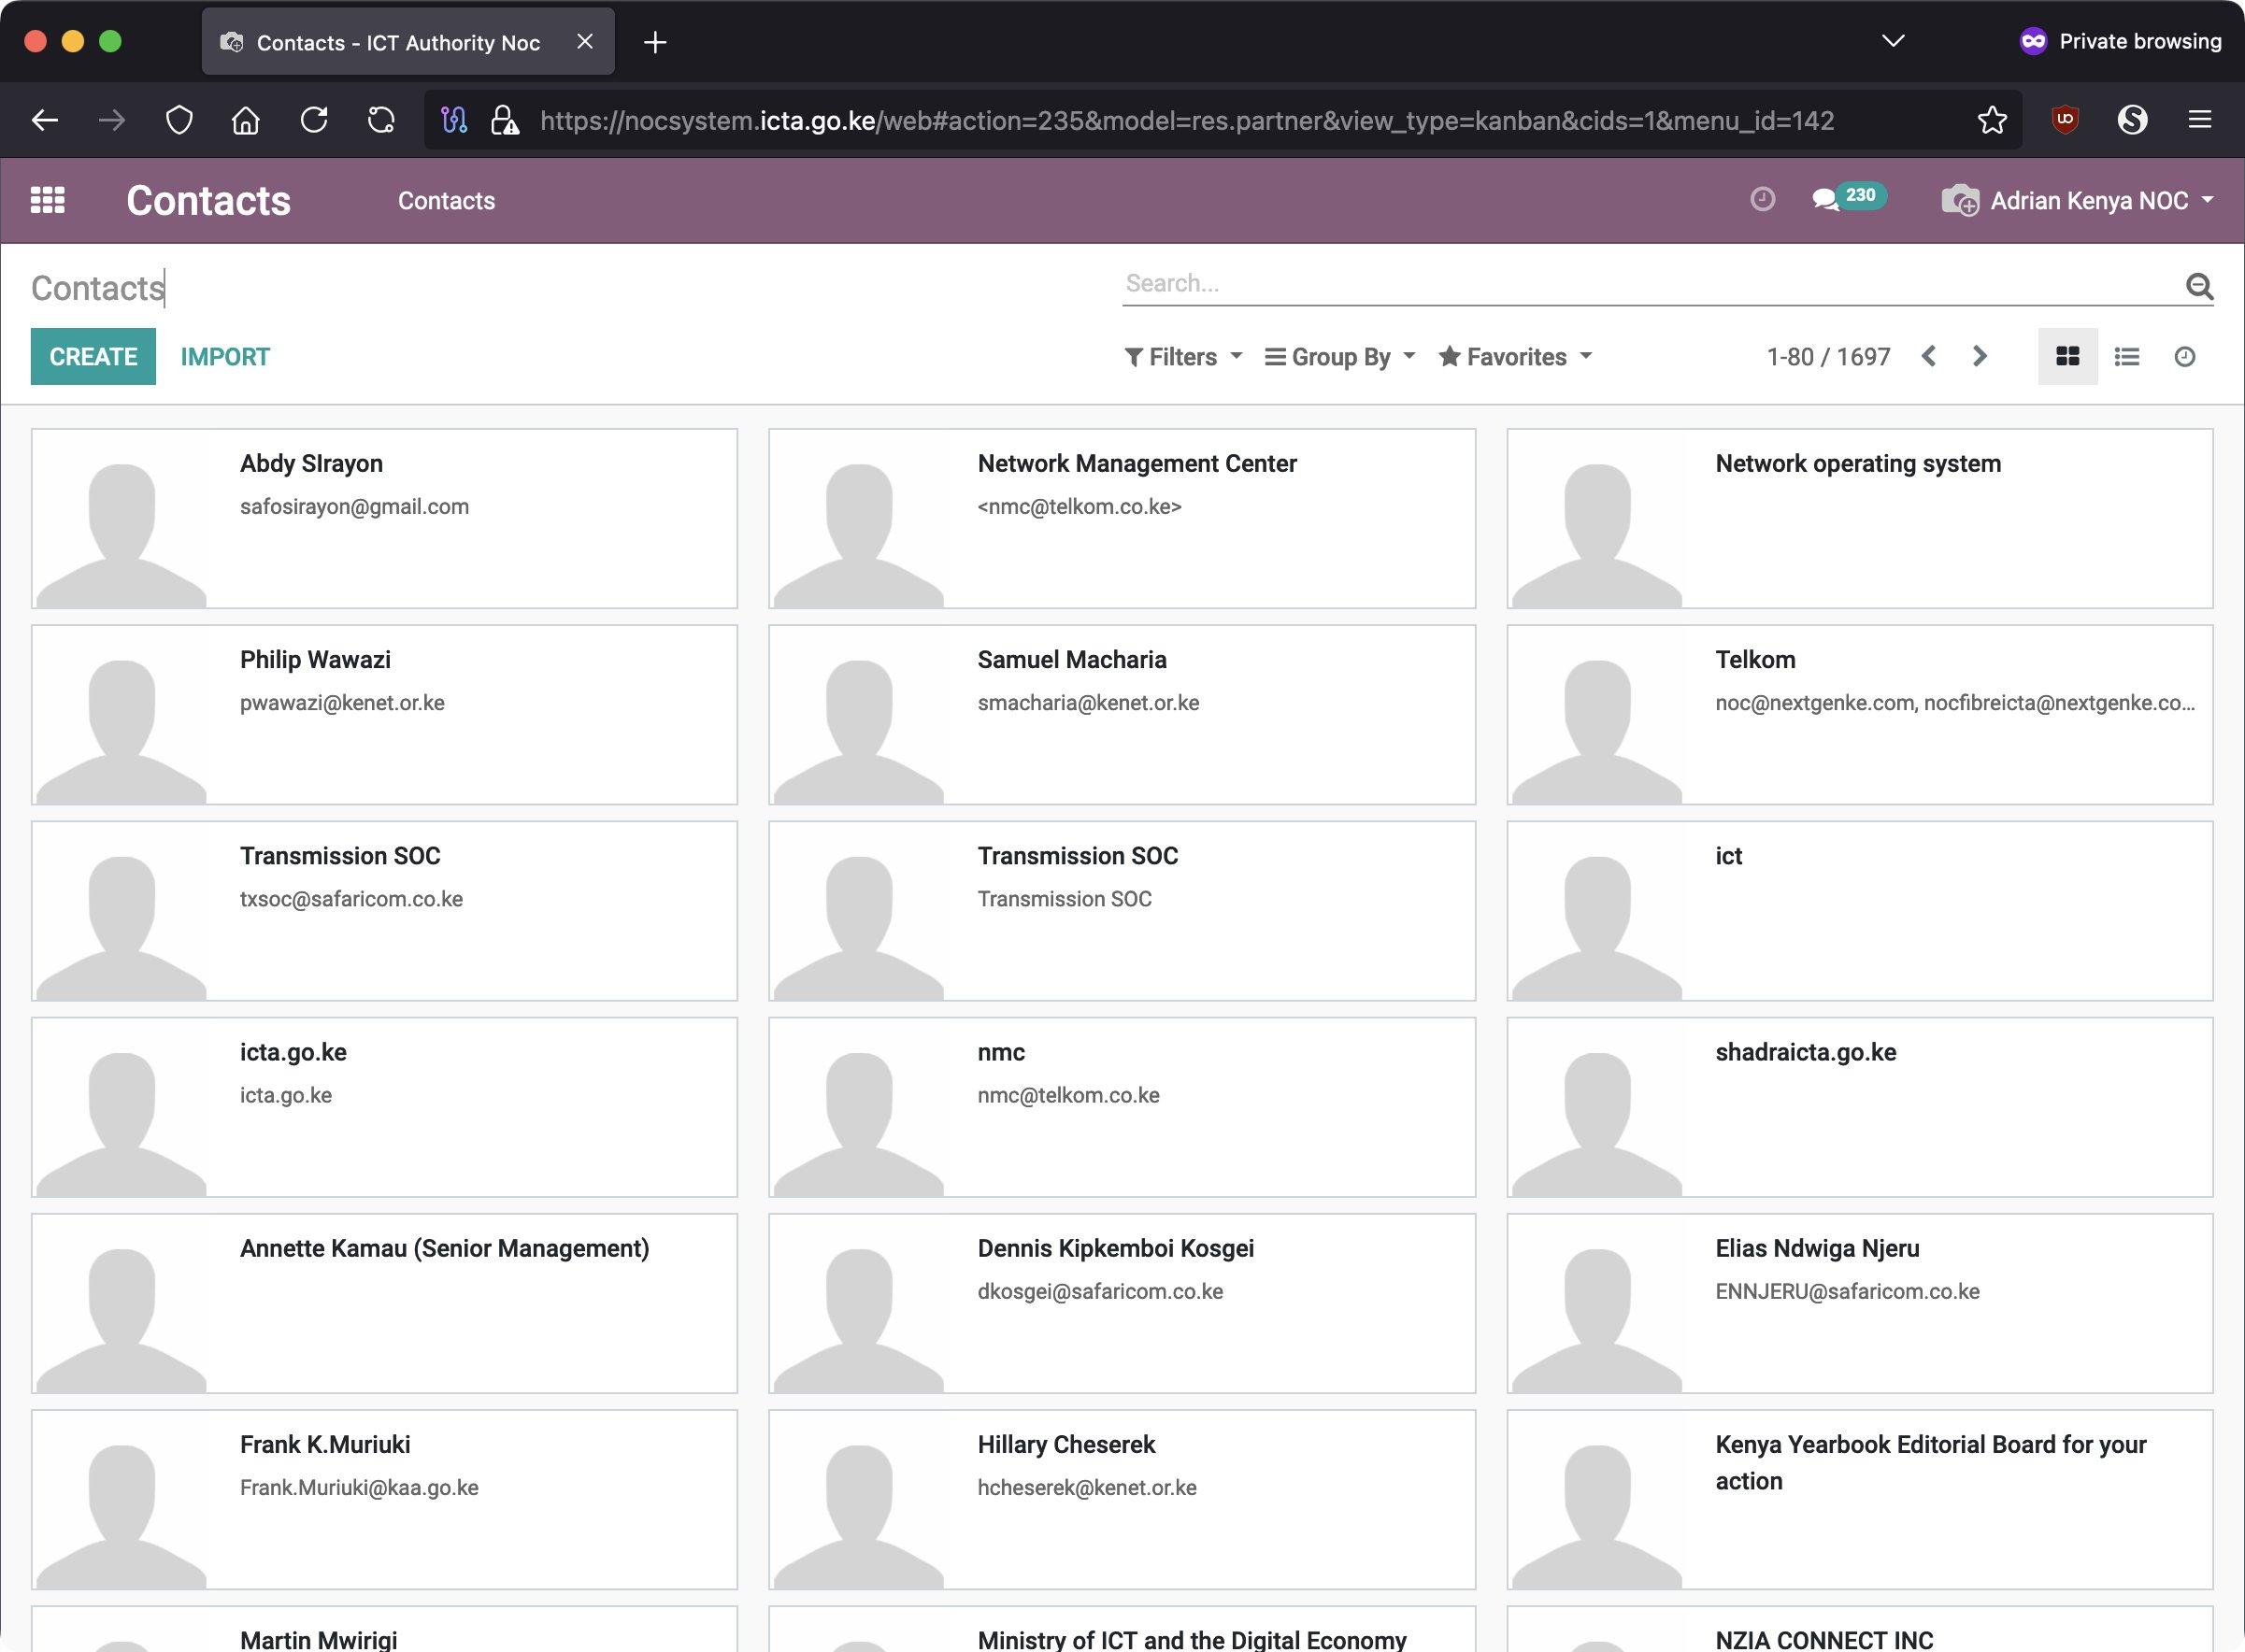Click the search magnifier icon
Screen dimensions: 2245x1652
coord(2198,286)
